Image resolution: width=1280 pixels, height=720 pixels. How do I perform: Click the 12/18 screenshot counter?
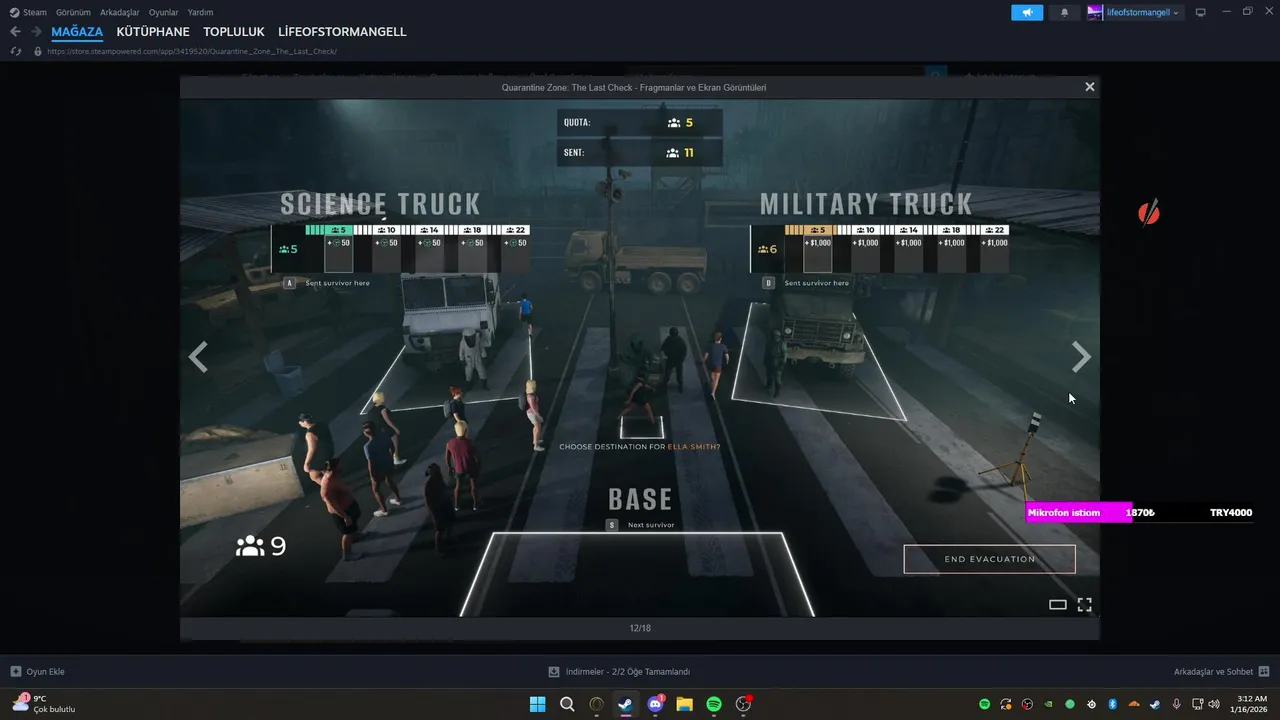point(640,628)
